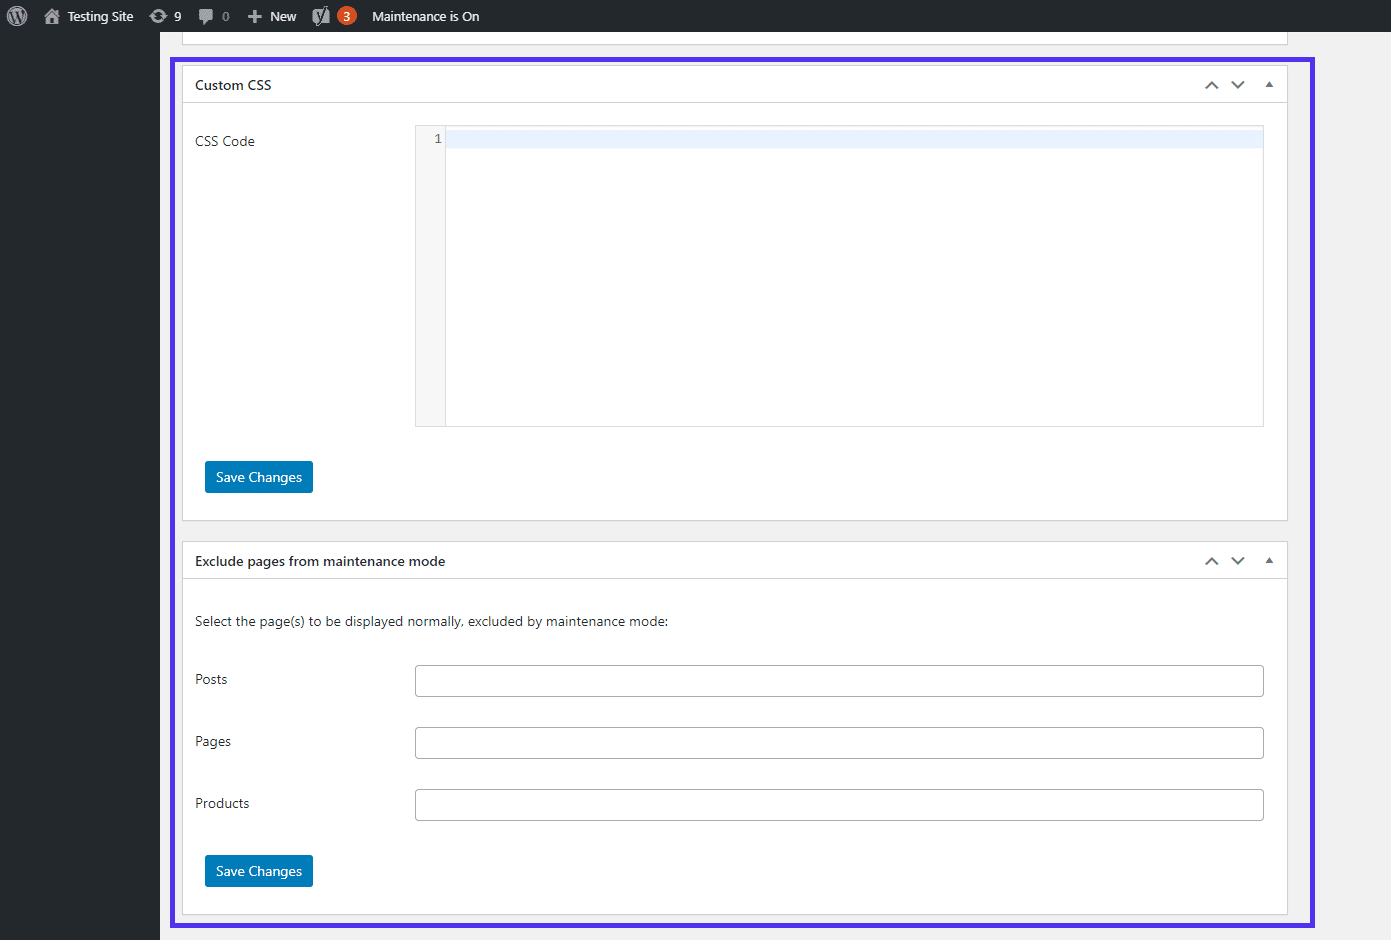Select the Products exclusion input field
The height and width of the screenshot is (940, 1391).
click(838, 805)
